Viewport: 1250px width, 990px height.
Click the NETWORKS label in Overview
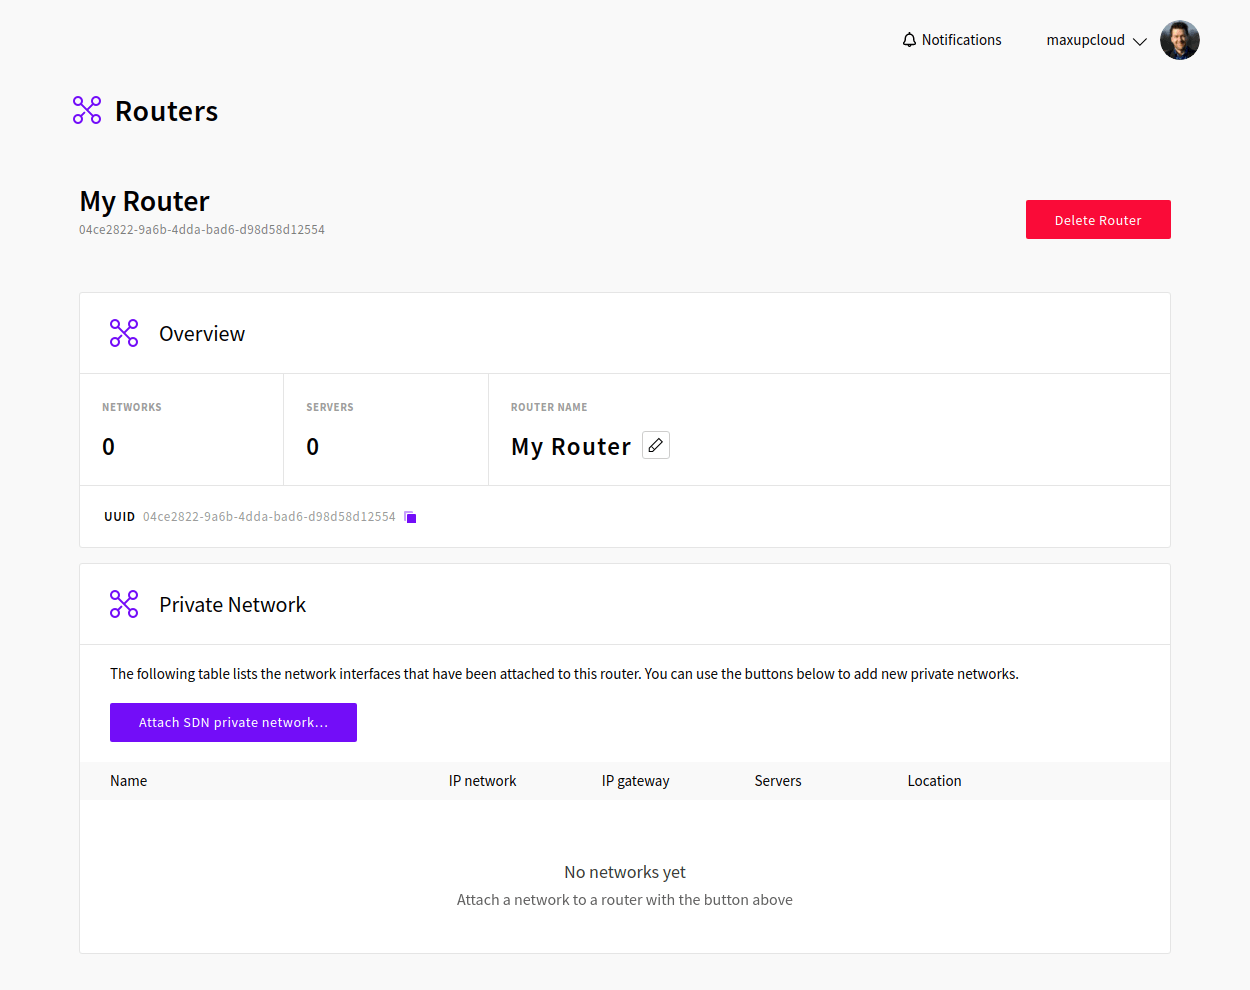[x=132, y=407]
